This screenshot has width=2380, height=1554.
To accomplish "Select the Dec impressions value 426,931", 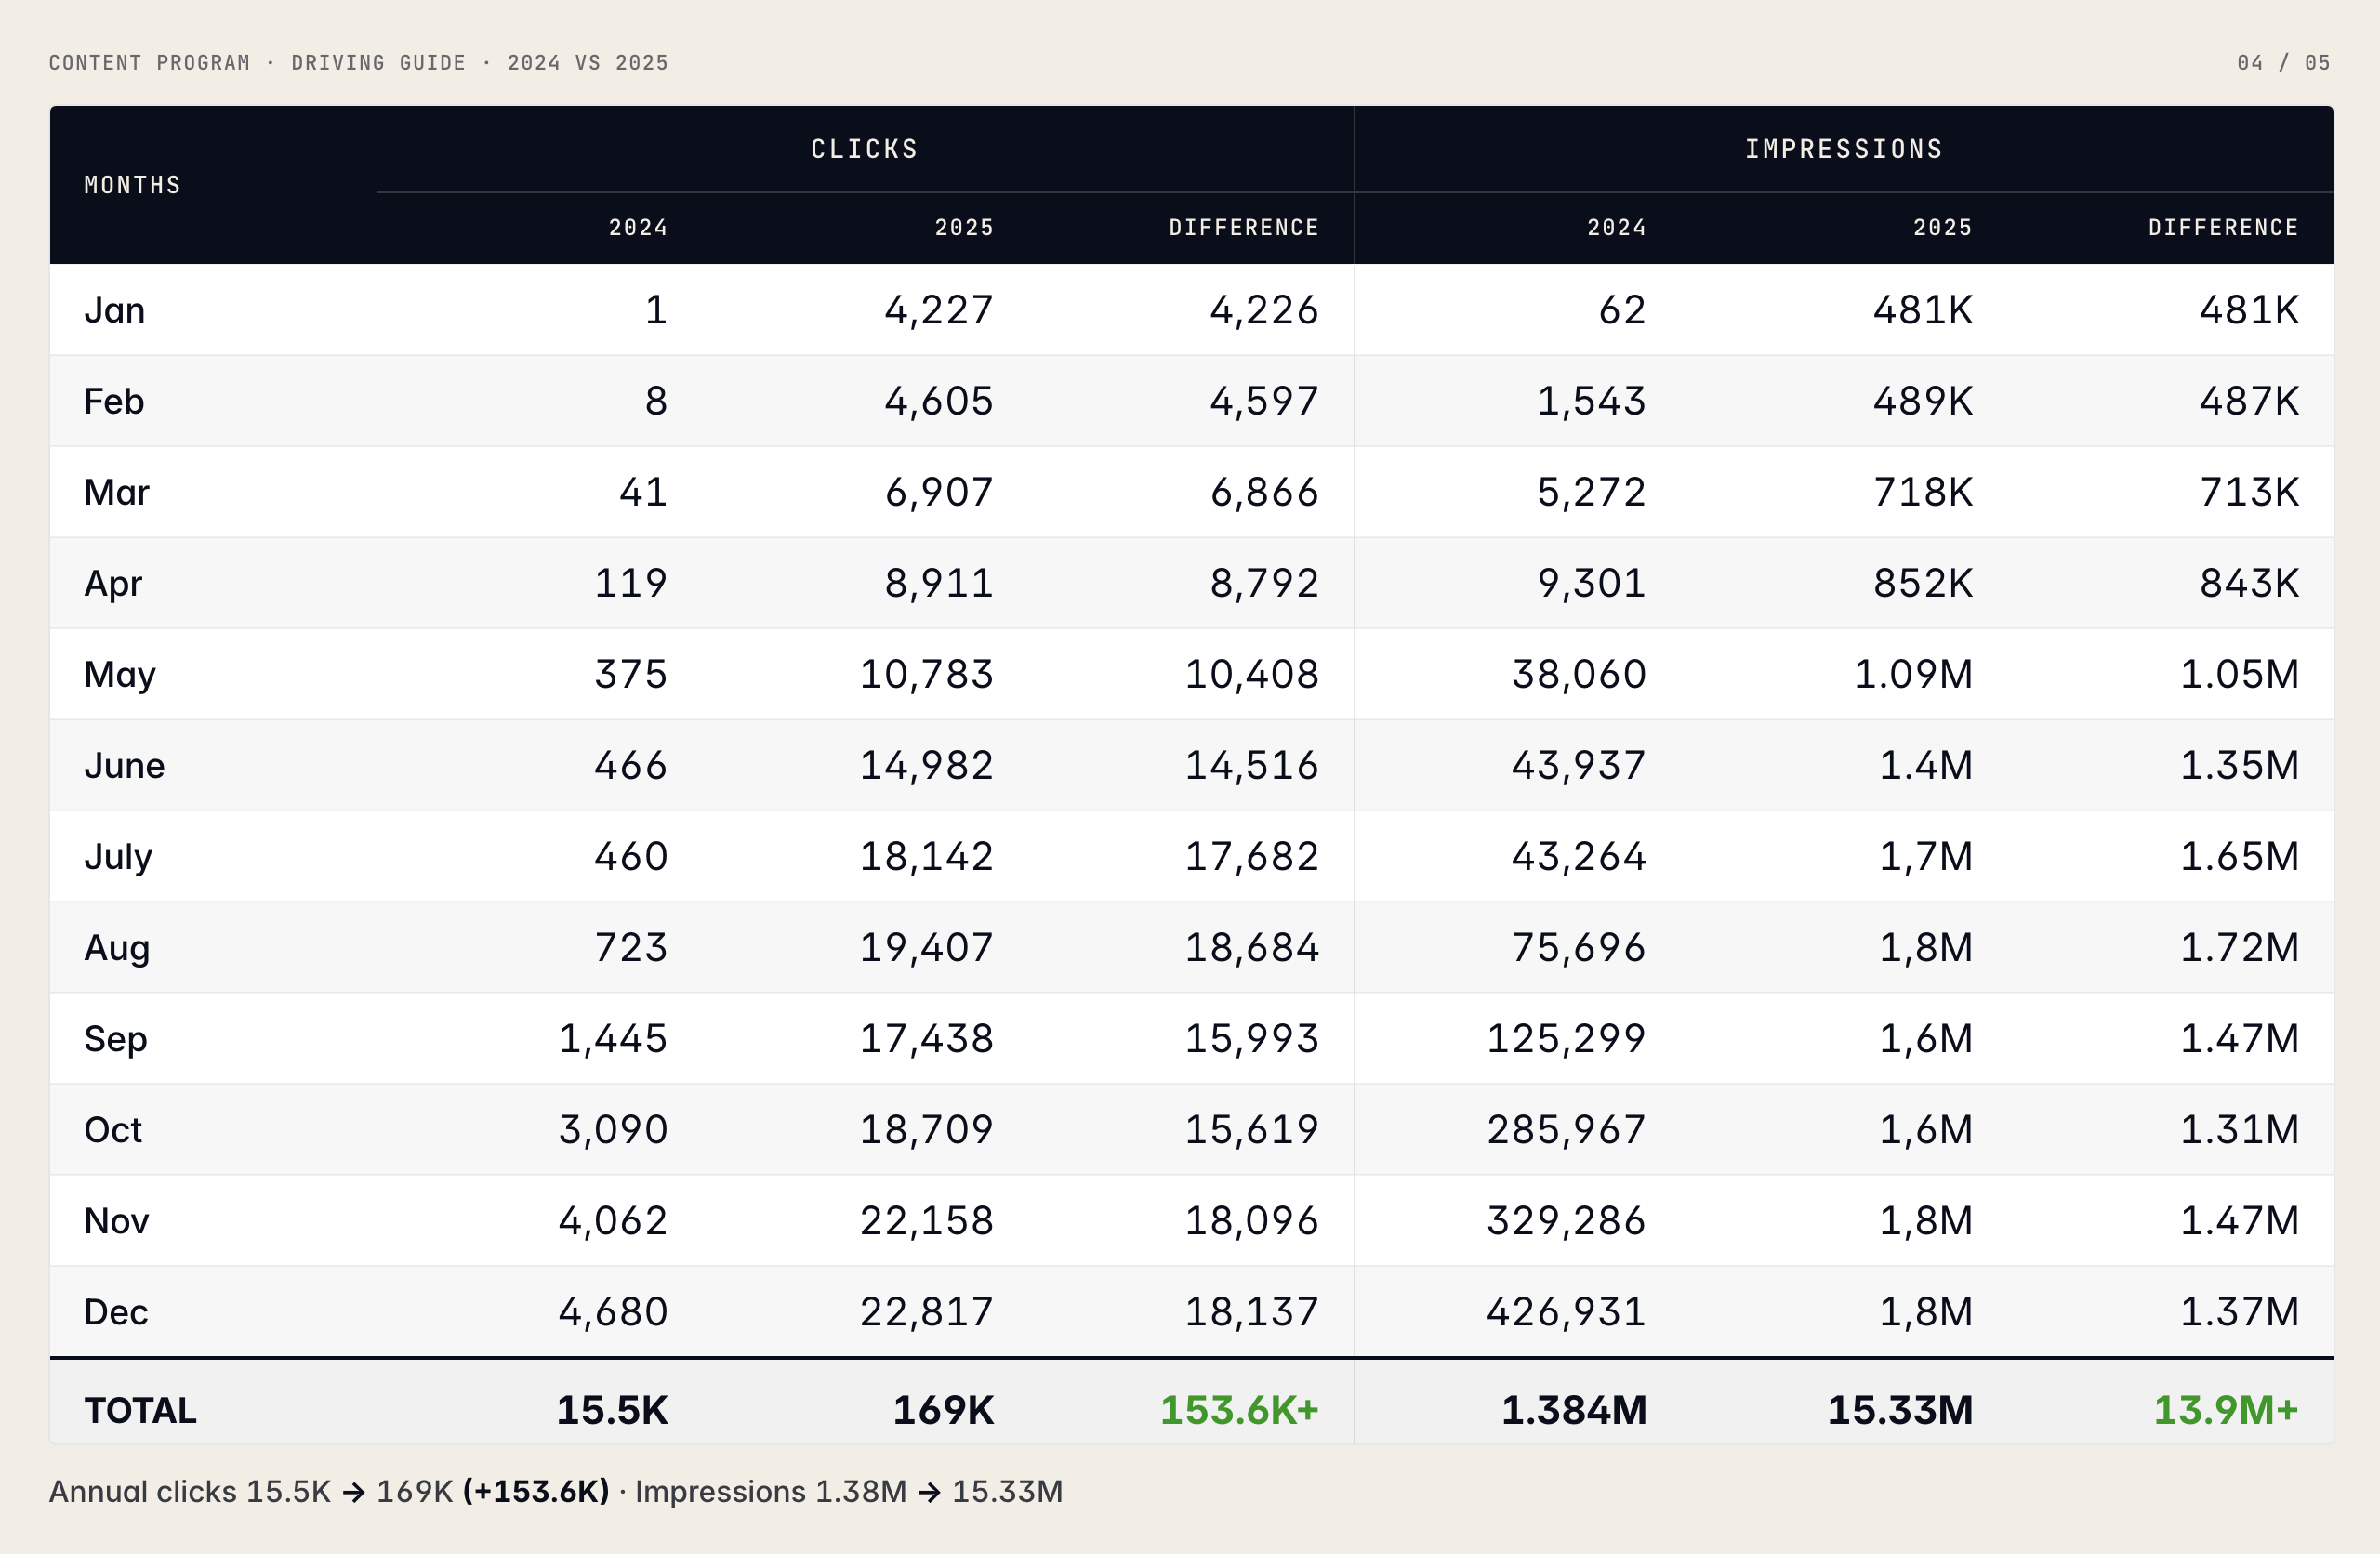I will pyautogui.click(x=1566, y=1311).
